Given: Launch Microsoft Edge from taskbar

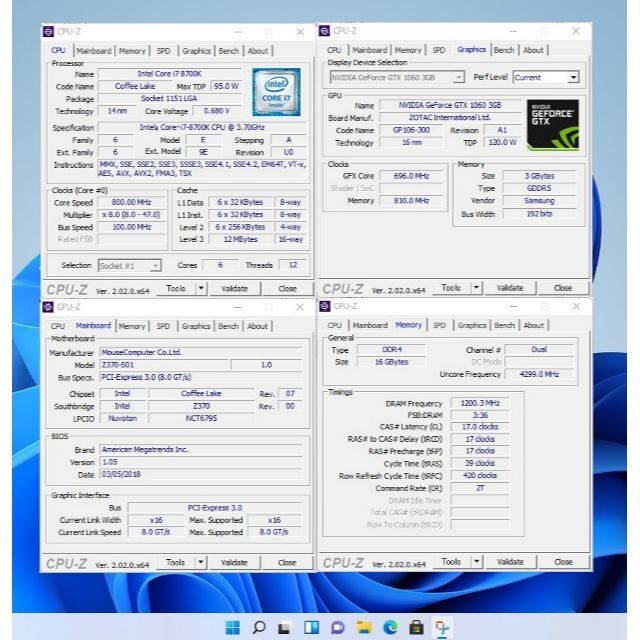Looking at the screenshot, I should coord(390,627).
